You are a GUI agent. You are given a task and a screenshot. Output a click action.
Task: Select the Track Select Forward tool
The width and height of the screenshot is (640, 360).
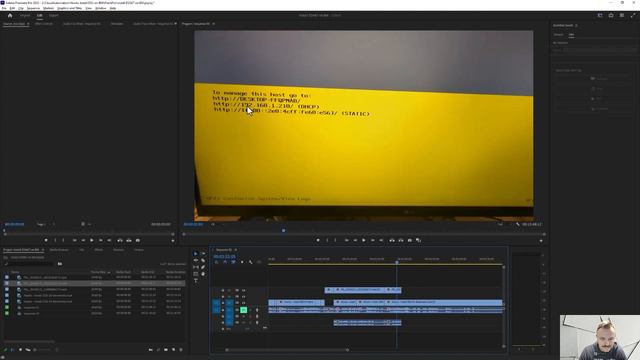203,253
